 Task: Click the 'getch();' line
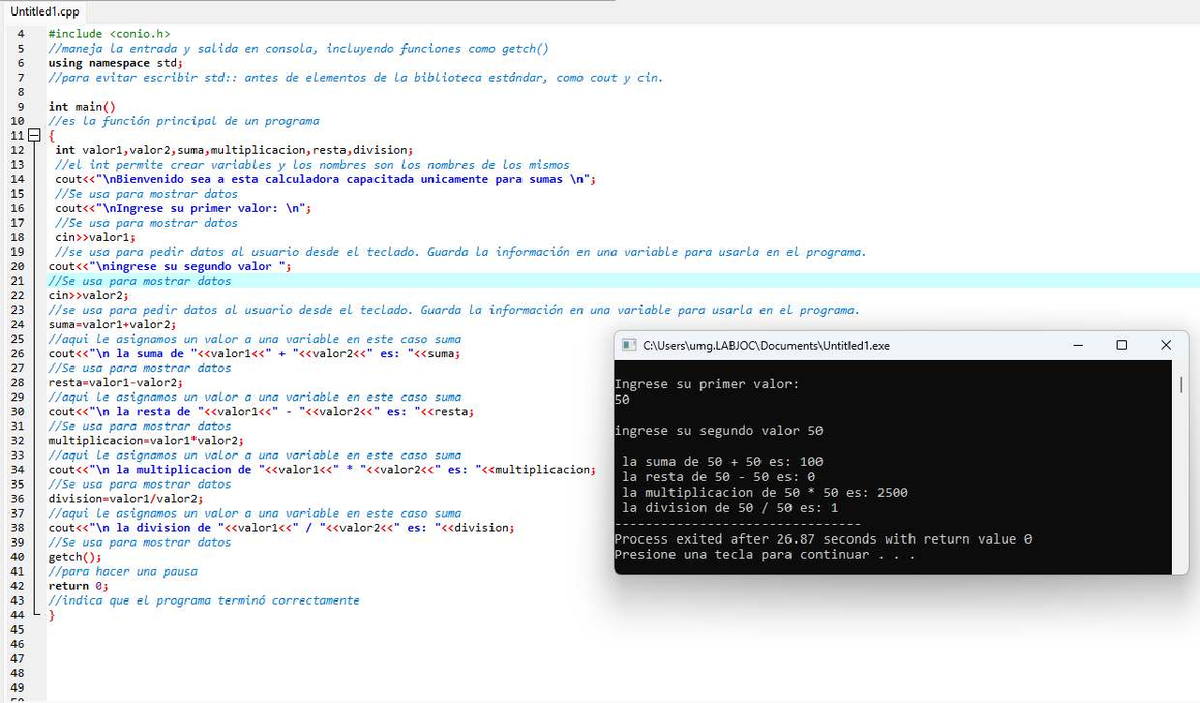(x=75, y=557)
